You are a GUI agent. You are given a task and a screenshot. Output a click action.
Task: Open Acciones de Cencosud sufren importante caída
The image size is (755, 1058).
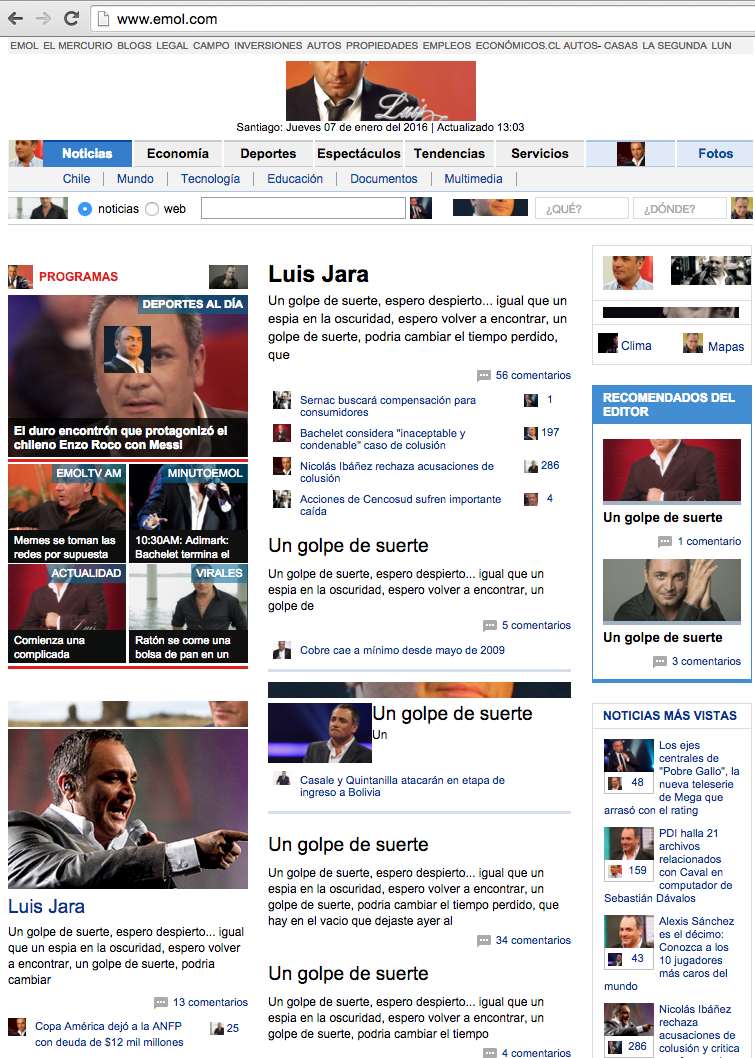point(401,505)
